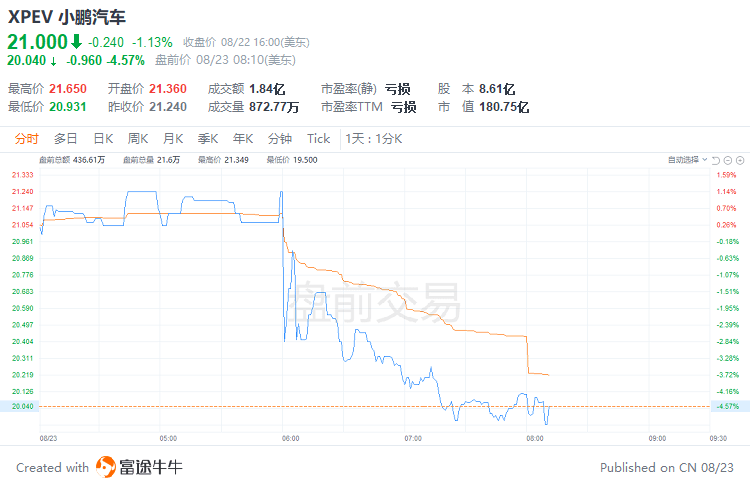This screenshot has height=488, width=750.
Task: Click the 08:00 time label on axis
Action: (x=535, y=438)
